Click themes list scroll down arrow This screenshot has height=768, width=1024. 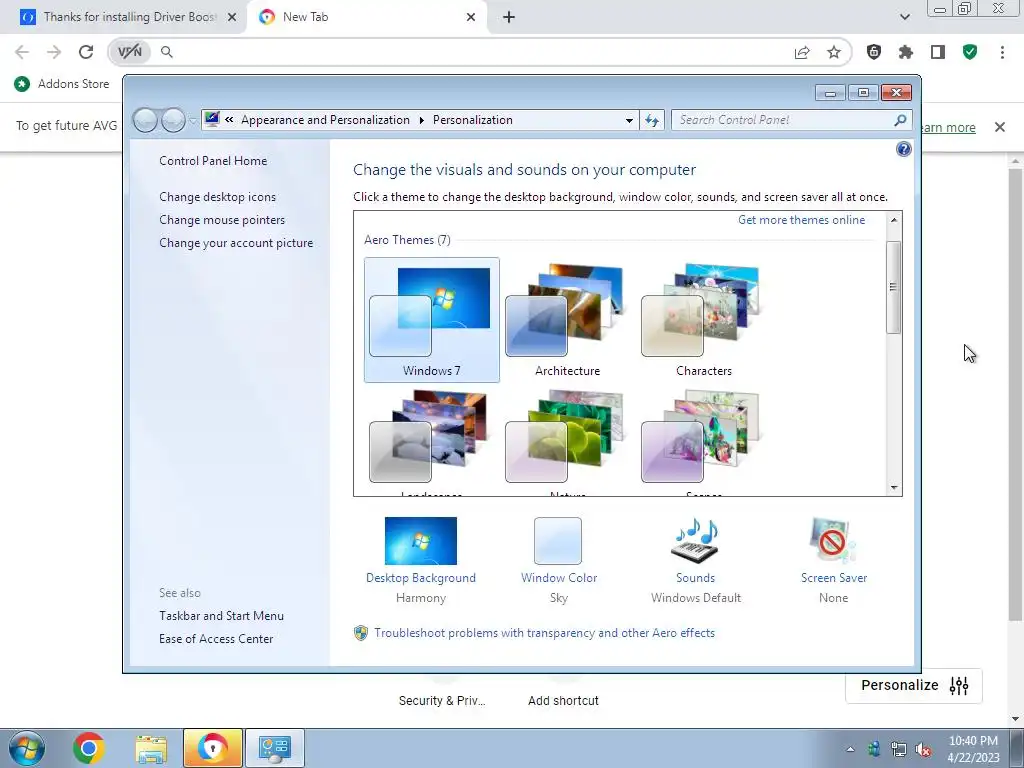pos(894,488)
